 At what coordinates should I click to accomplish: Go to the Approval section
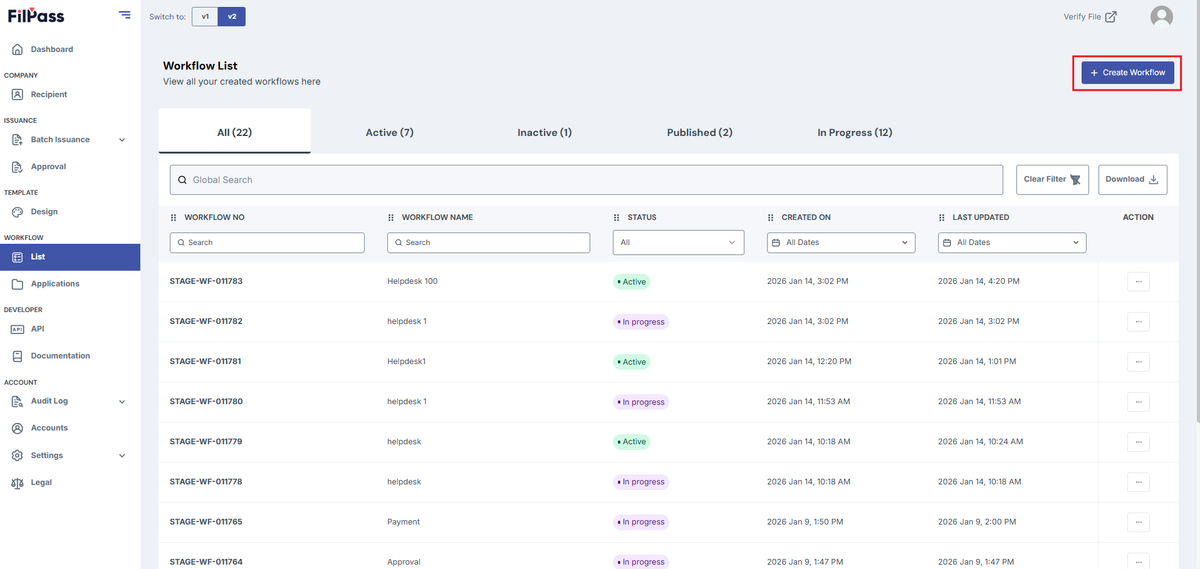tap(48, 167)
